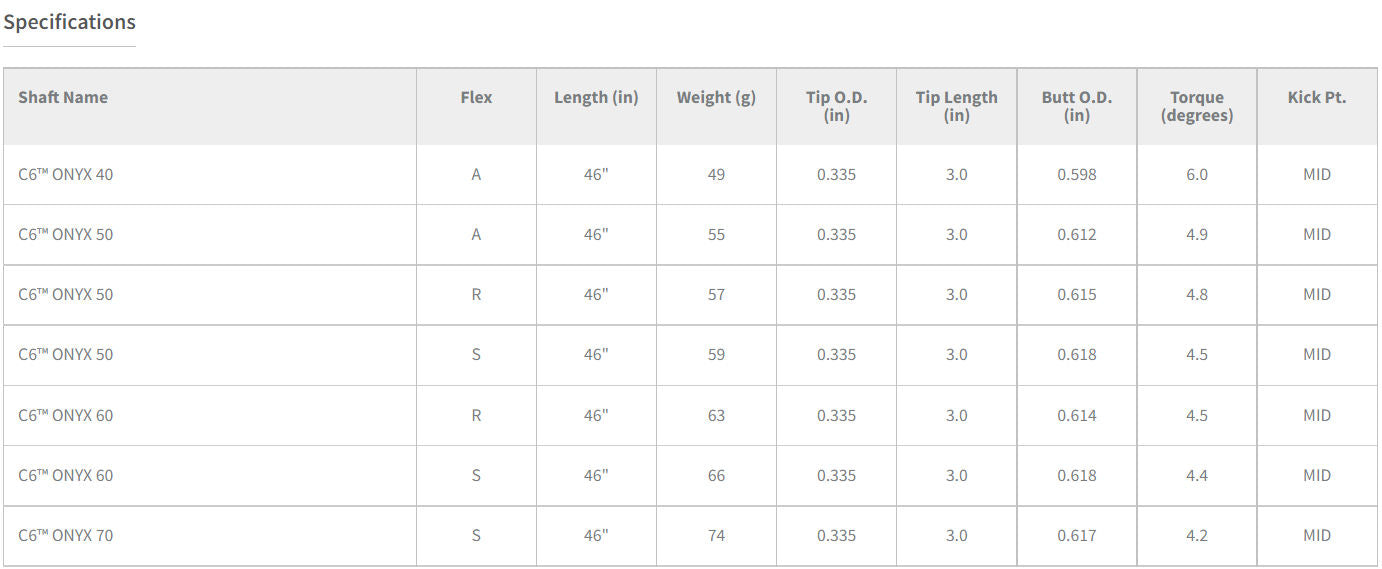
Task: Click the weight value 74
Action: pos(716,535)
